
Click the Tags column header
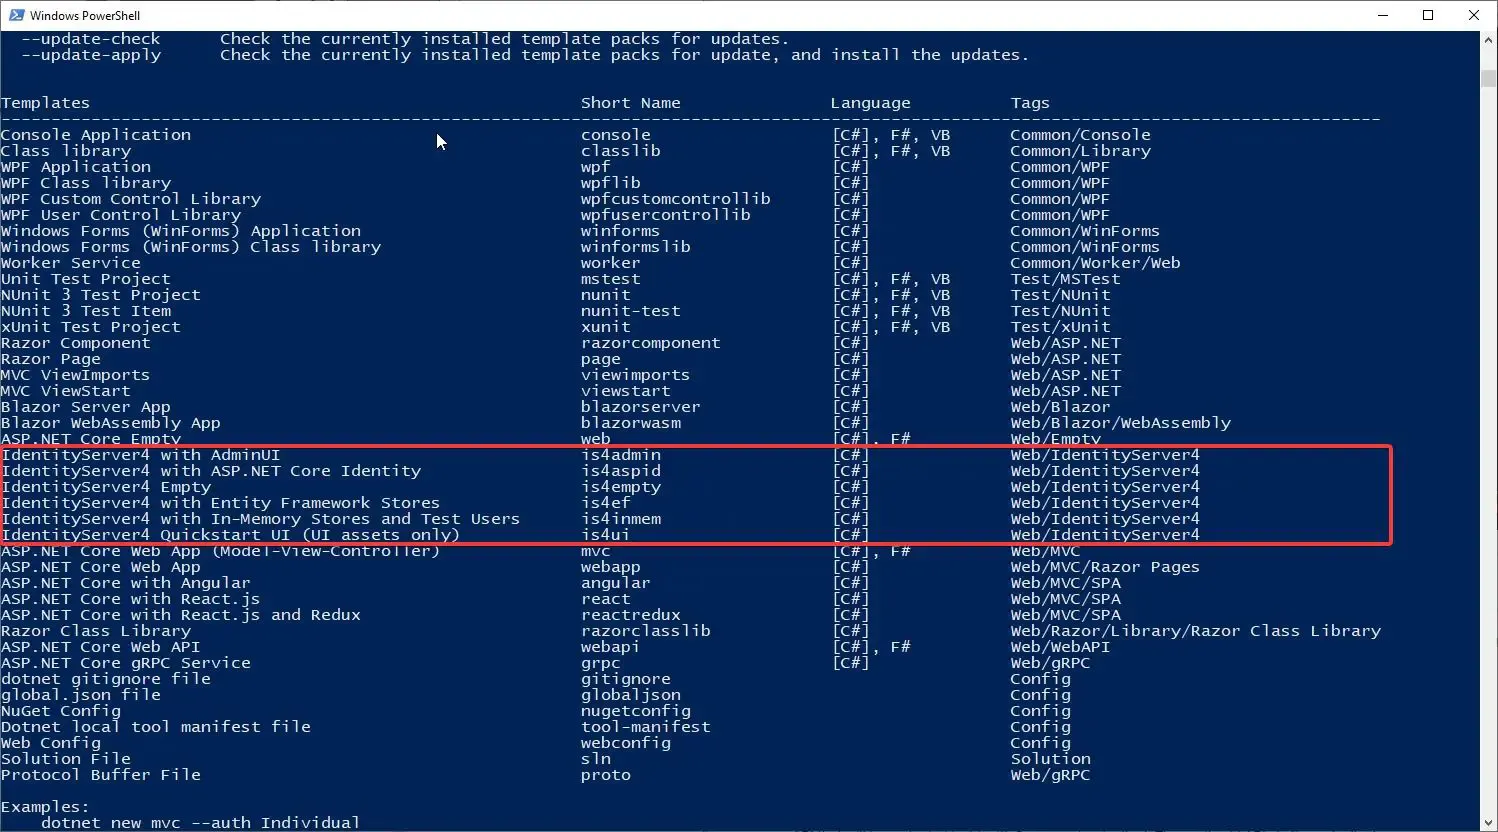pos(1030,102)
